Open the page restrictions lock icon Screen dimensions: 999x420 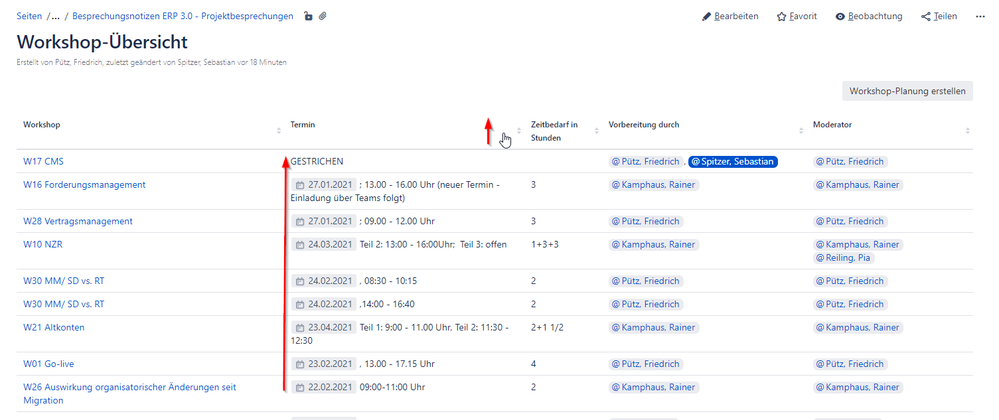click(308, 17)
